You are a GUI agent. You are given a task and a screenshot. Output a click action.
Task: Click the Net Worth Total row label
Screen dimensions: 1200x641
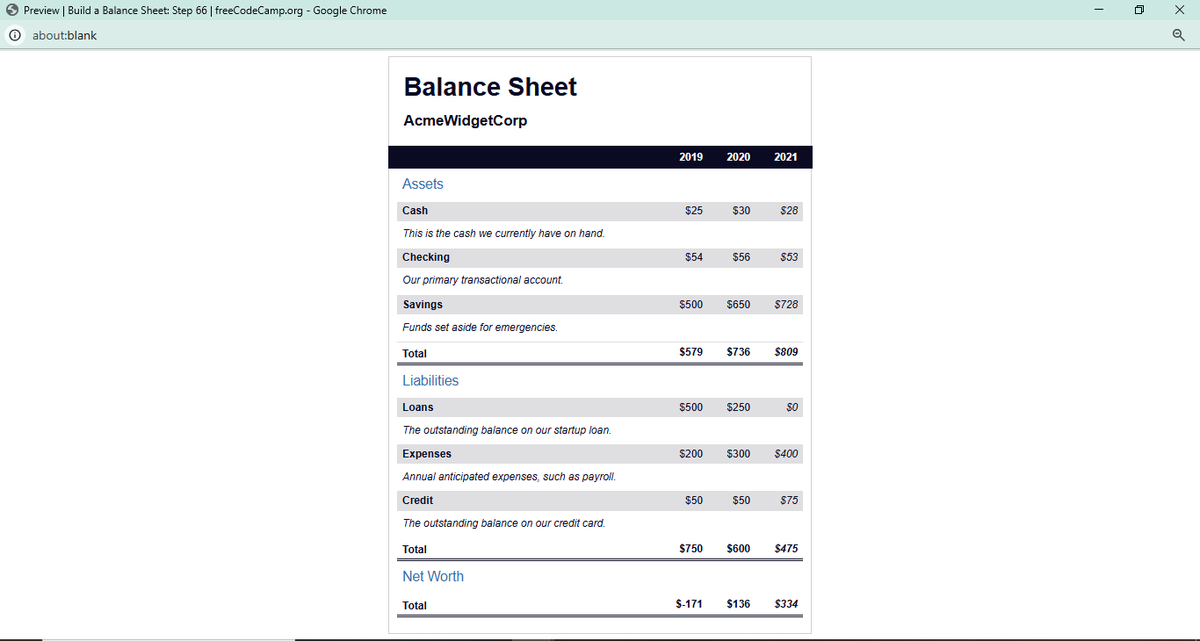pyautogui.click(x=414, y=606)
